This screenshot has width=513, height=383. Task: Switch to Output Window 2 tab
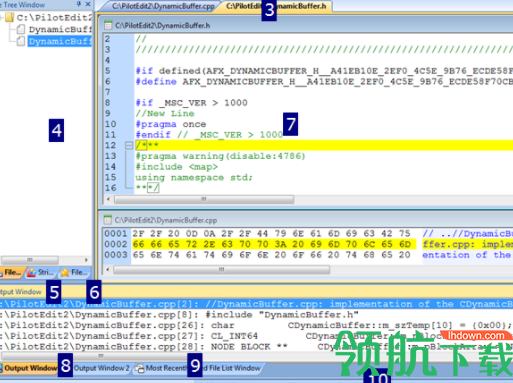[x=101, y=368]
